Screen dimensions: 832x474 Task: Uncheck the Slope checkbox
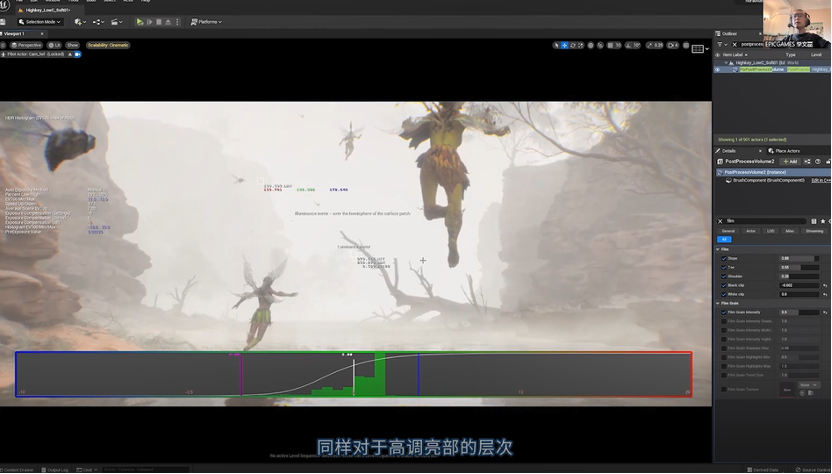tap(724, 258)
